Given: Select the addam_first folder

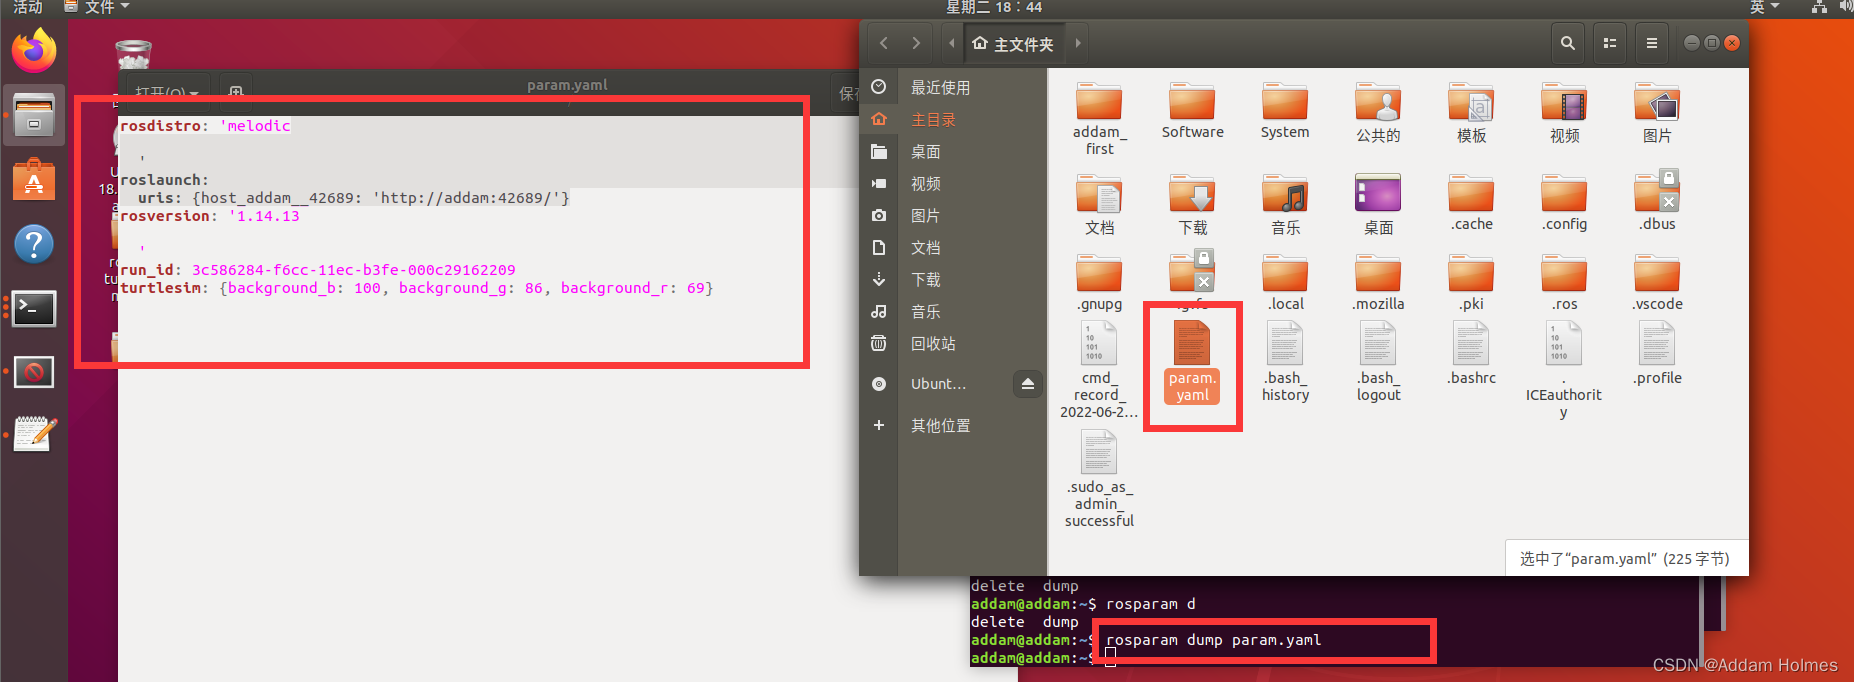Looking at the screenshot, I should pos(1099,118).
